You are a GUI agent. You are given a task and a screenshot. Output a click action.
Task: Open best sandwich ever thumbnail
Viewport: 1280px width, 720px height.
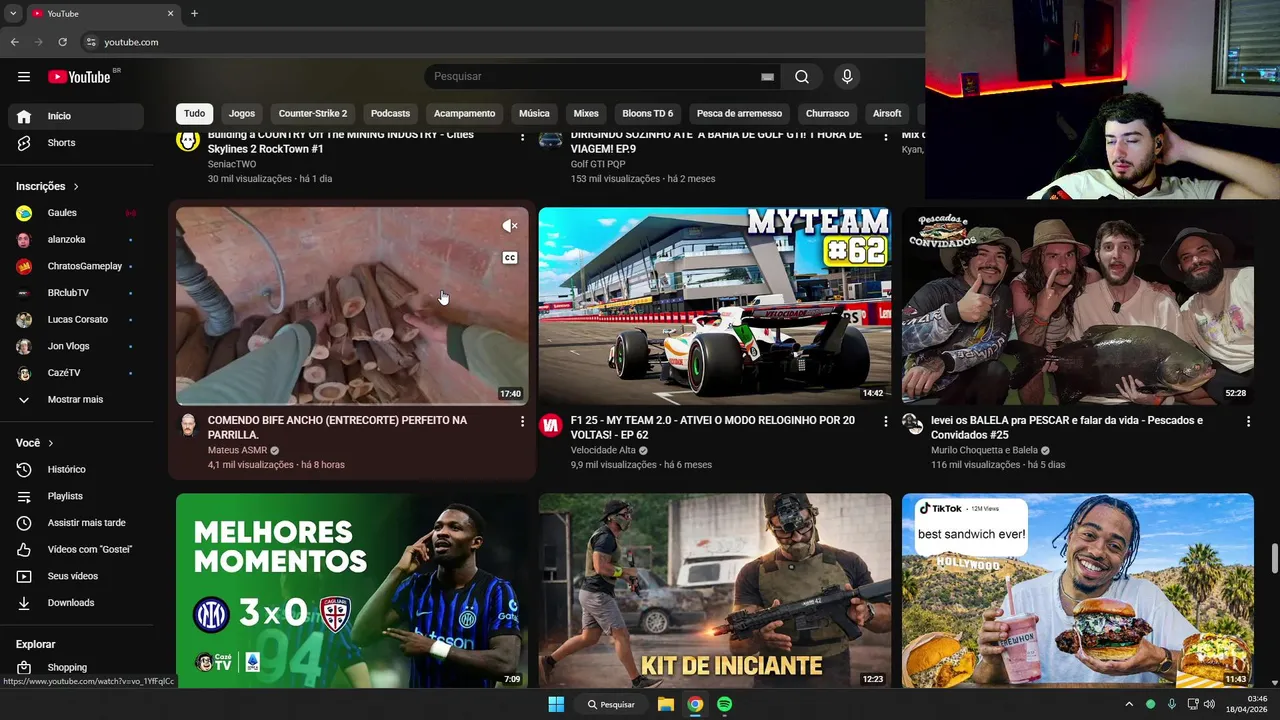pyautogui.click(x=1078, y=590)
